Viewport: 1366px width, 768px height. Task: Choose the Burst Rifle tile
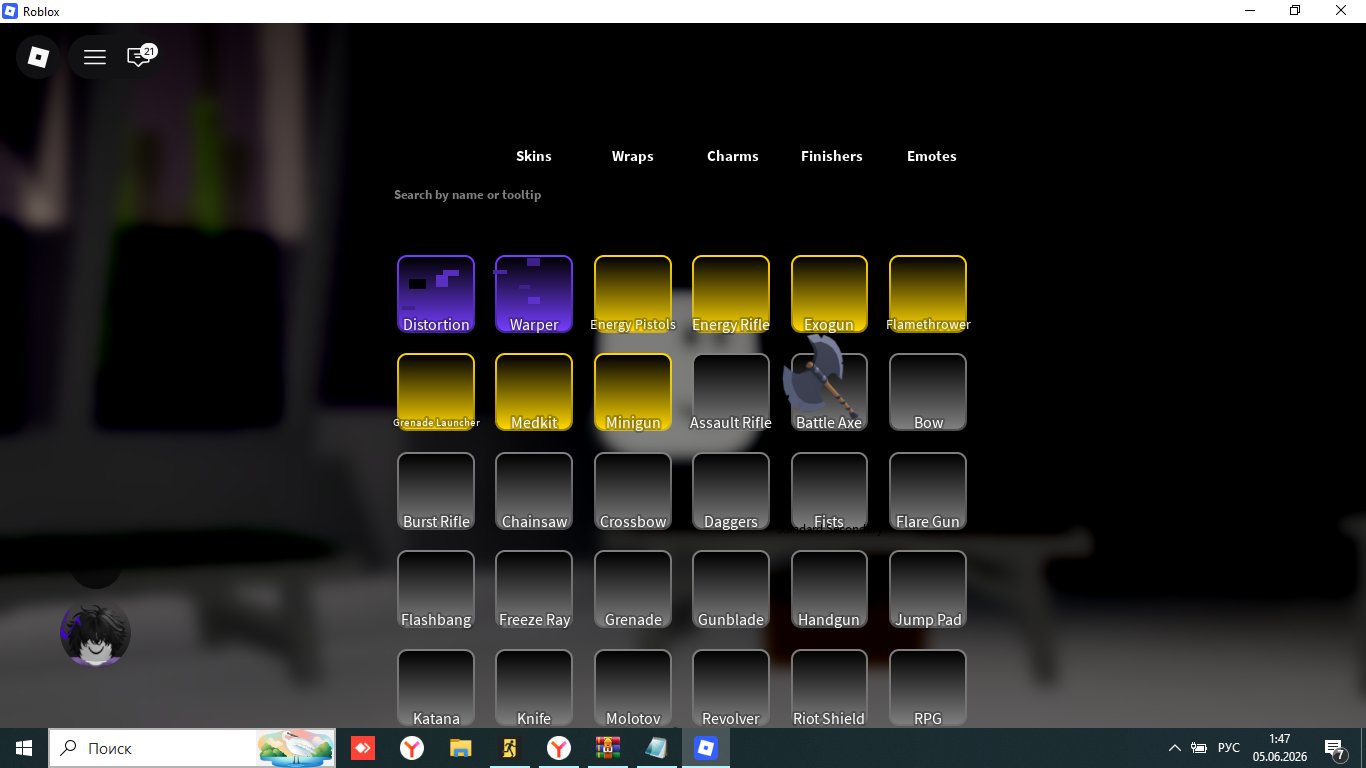(x=436, y=491)
